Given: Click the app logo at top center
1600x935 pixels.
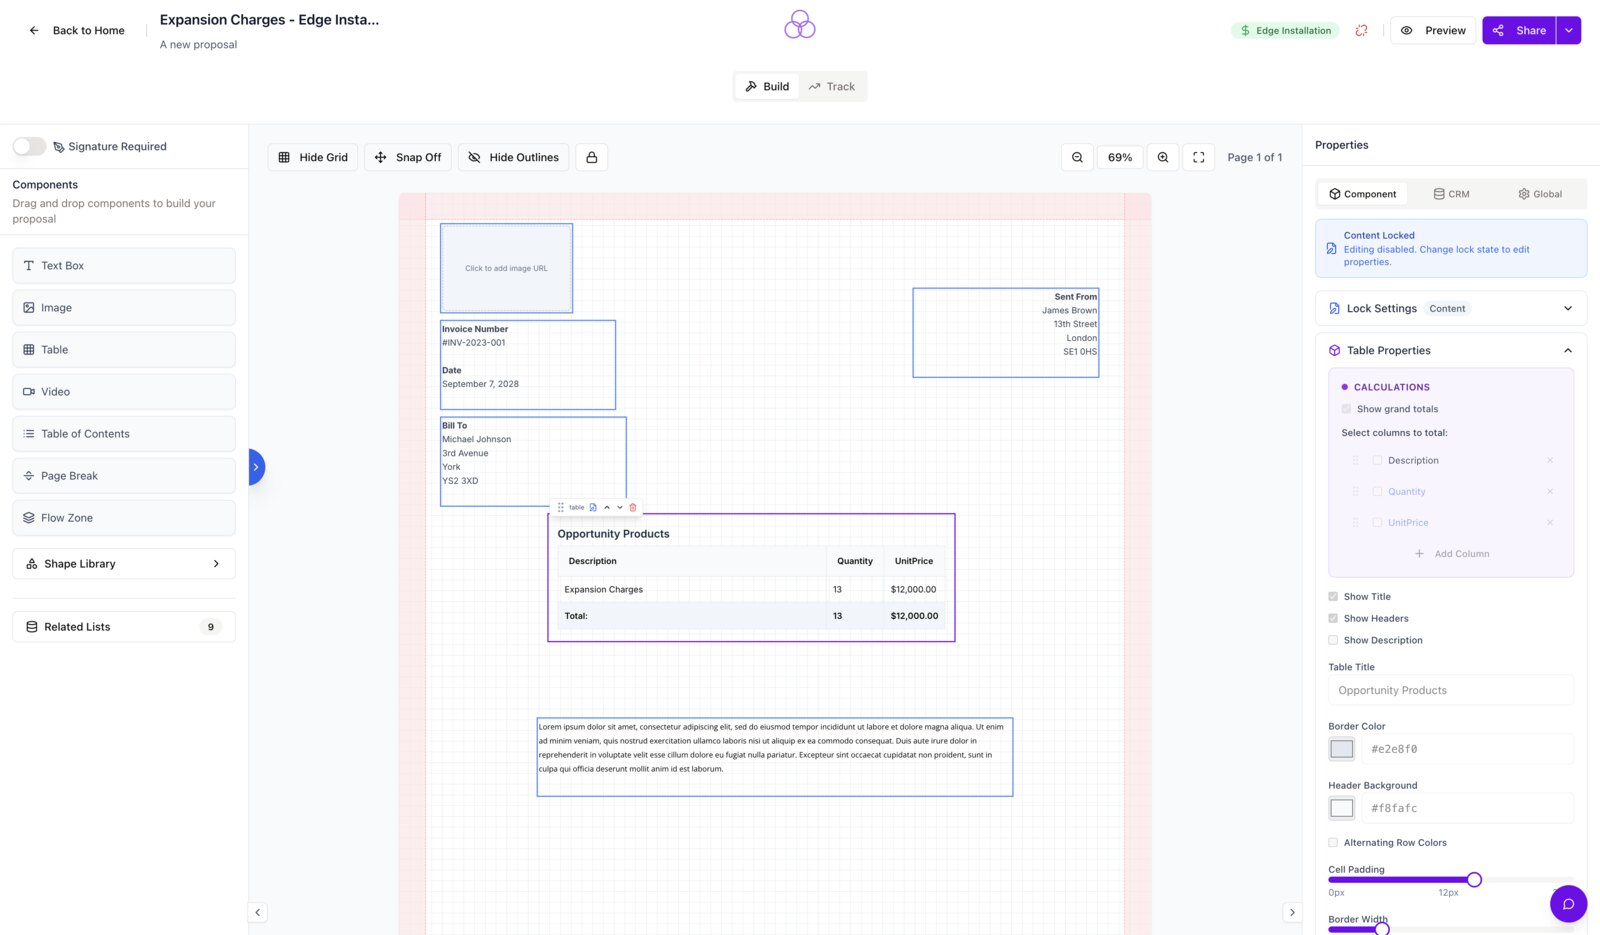Looking at the screenshot, I should [x=800, y=25].
